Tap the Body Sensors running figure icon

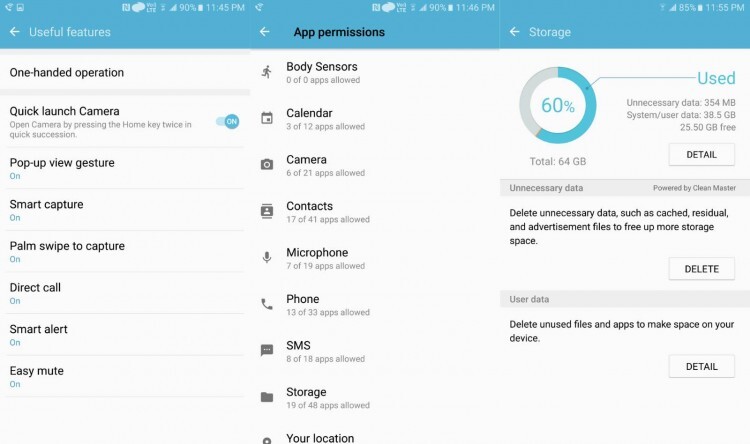pyautogui.click(x=266, y=72)
